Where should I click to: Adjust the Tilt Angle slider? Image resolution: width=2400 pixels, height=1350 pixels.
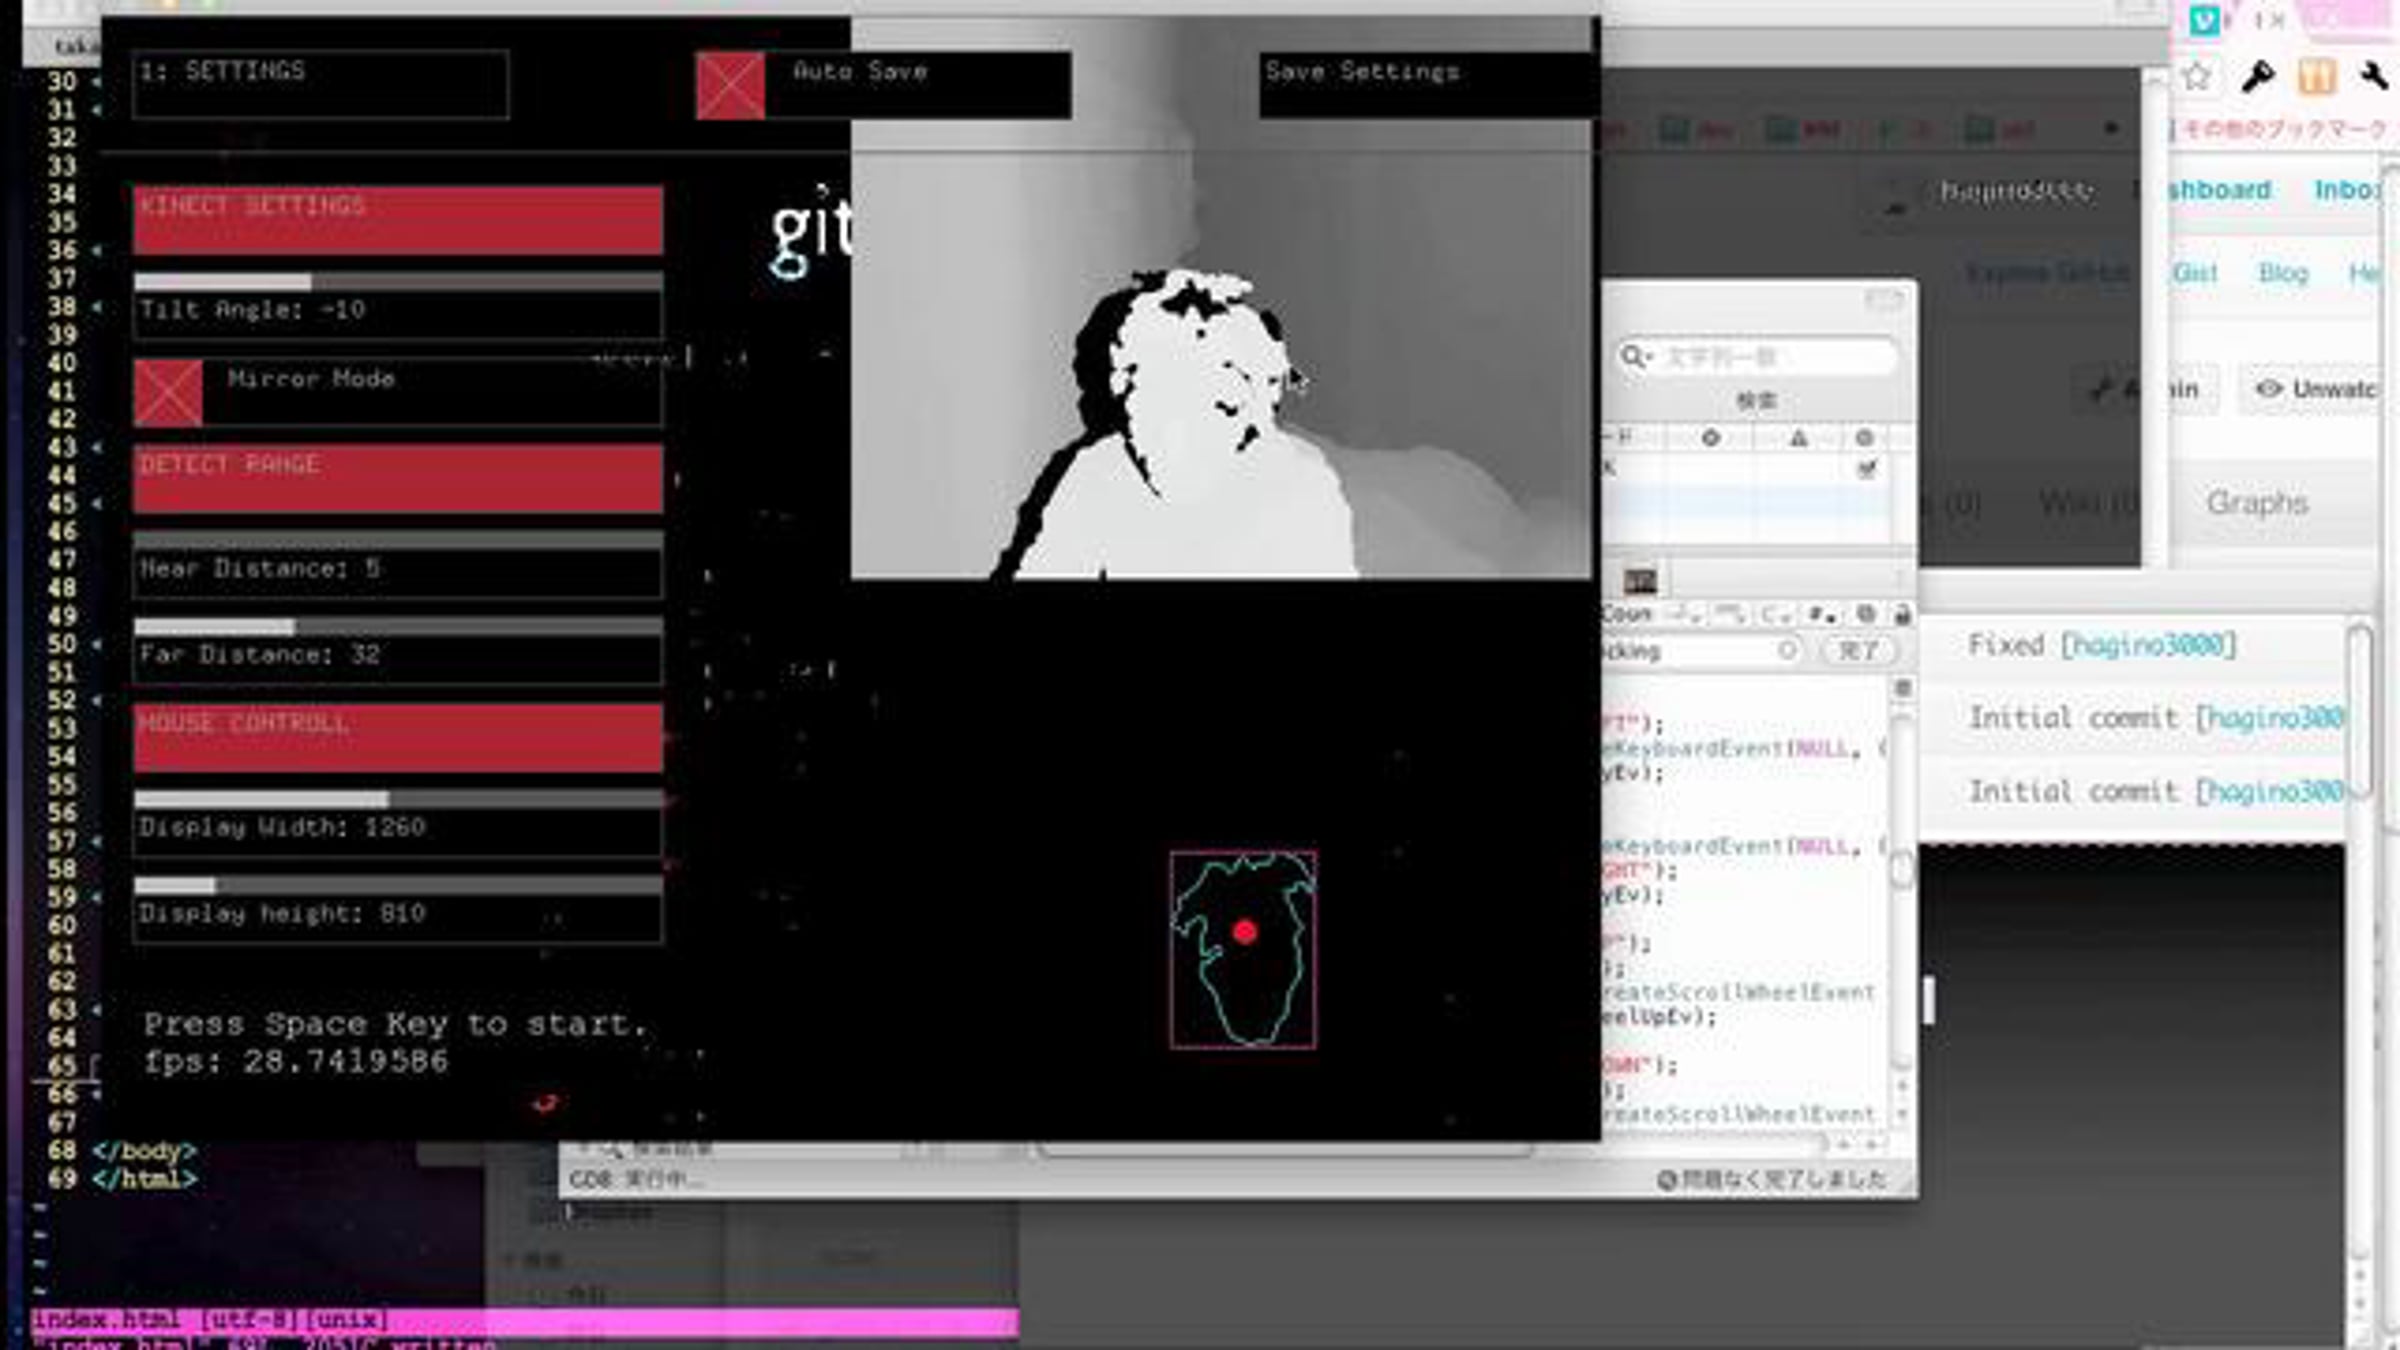398,283
